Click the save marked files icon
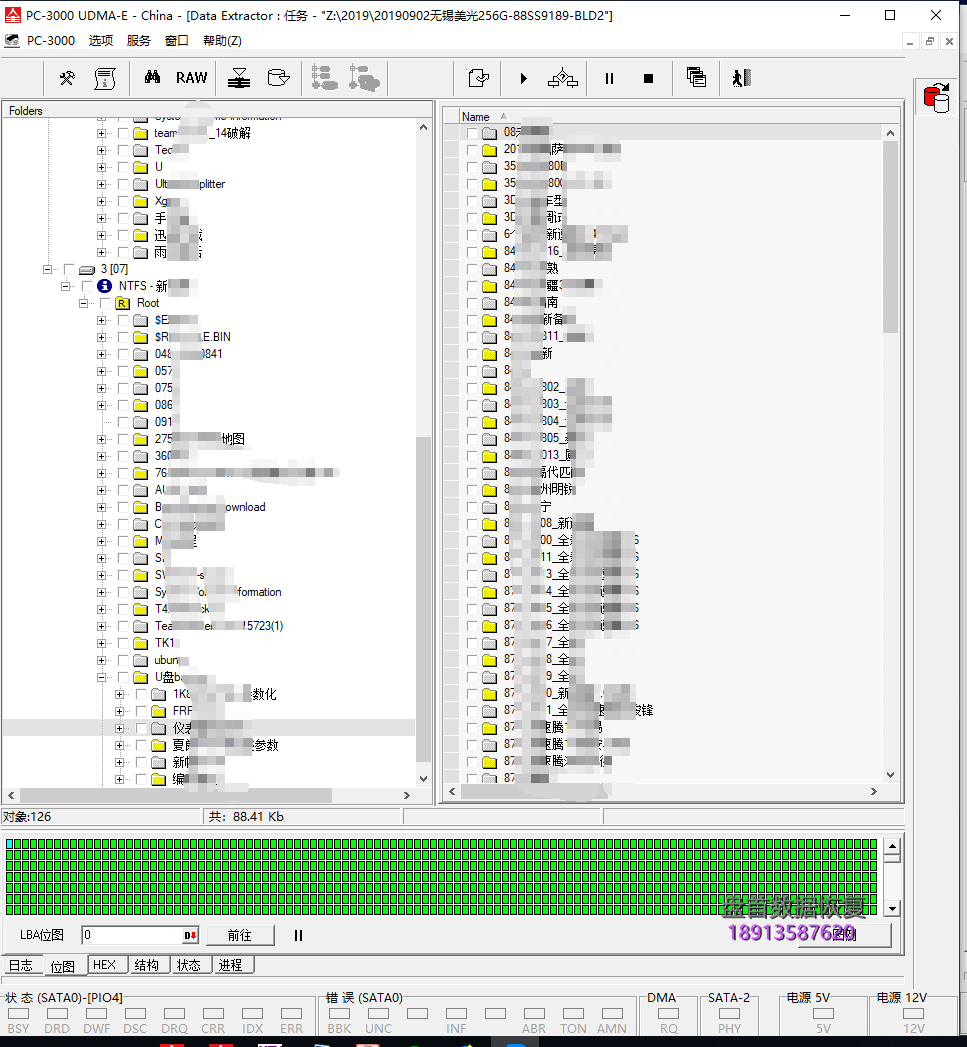967x1047 pixels. pyautogui.click(x=478, y=79)
